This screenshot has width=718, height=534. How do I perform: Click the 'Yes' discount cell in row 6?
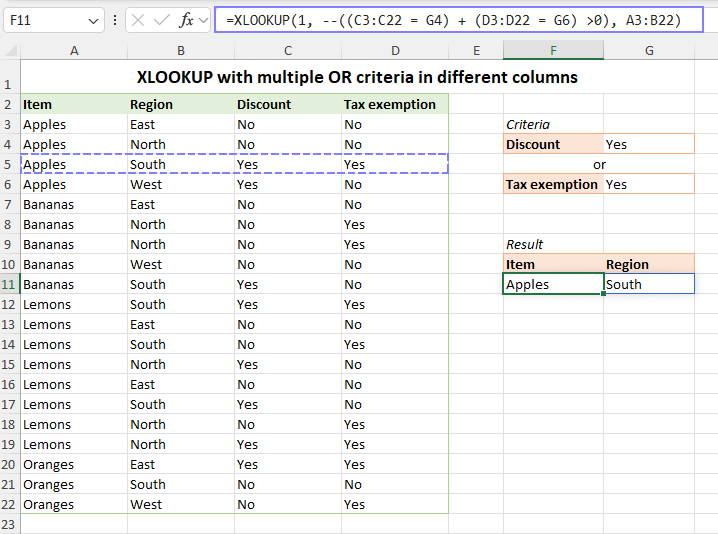click(x=288, y=185)
